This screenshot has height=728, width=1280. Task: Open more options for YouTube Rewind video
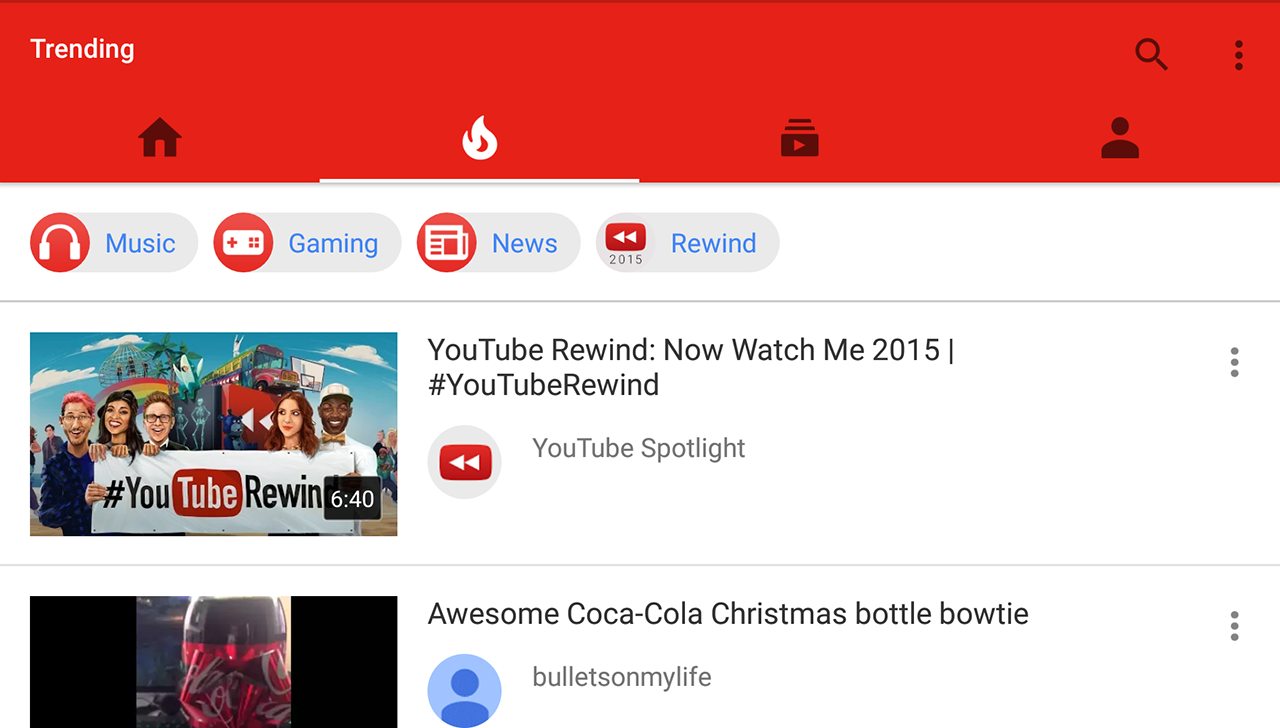pyautogui.click(x=1235, y=362)
